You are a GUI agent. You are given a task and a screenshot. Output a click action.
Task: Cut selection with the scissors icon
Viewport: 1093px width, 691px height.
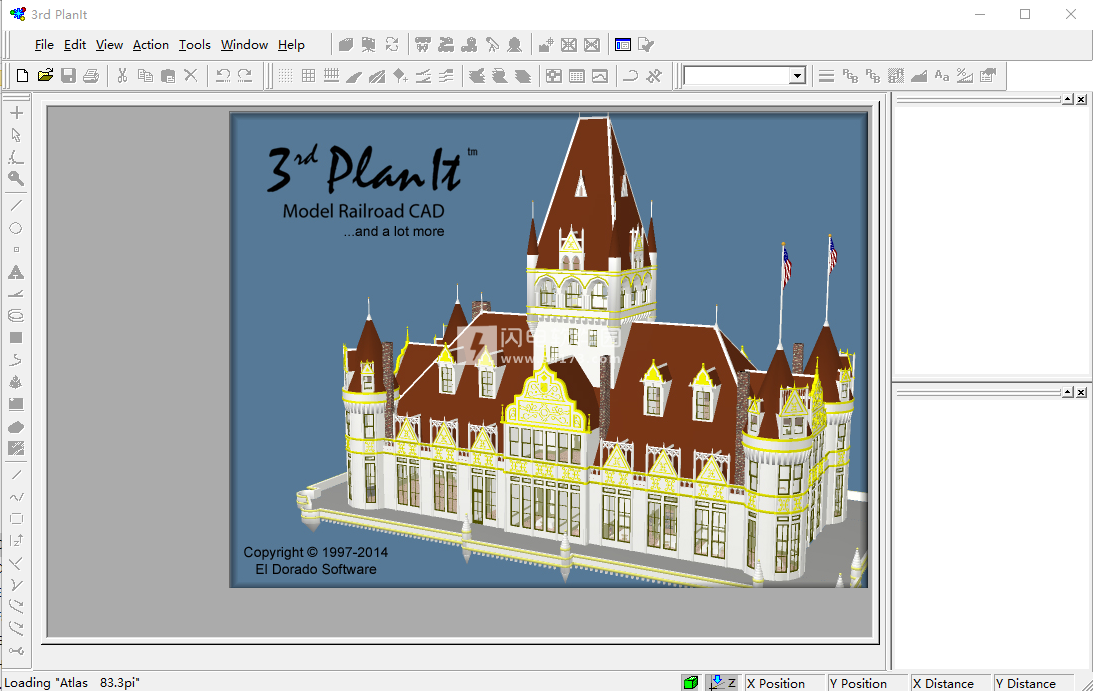(123, 75)
